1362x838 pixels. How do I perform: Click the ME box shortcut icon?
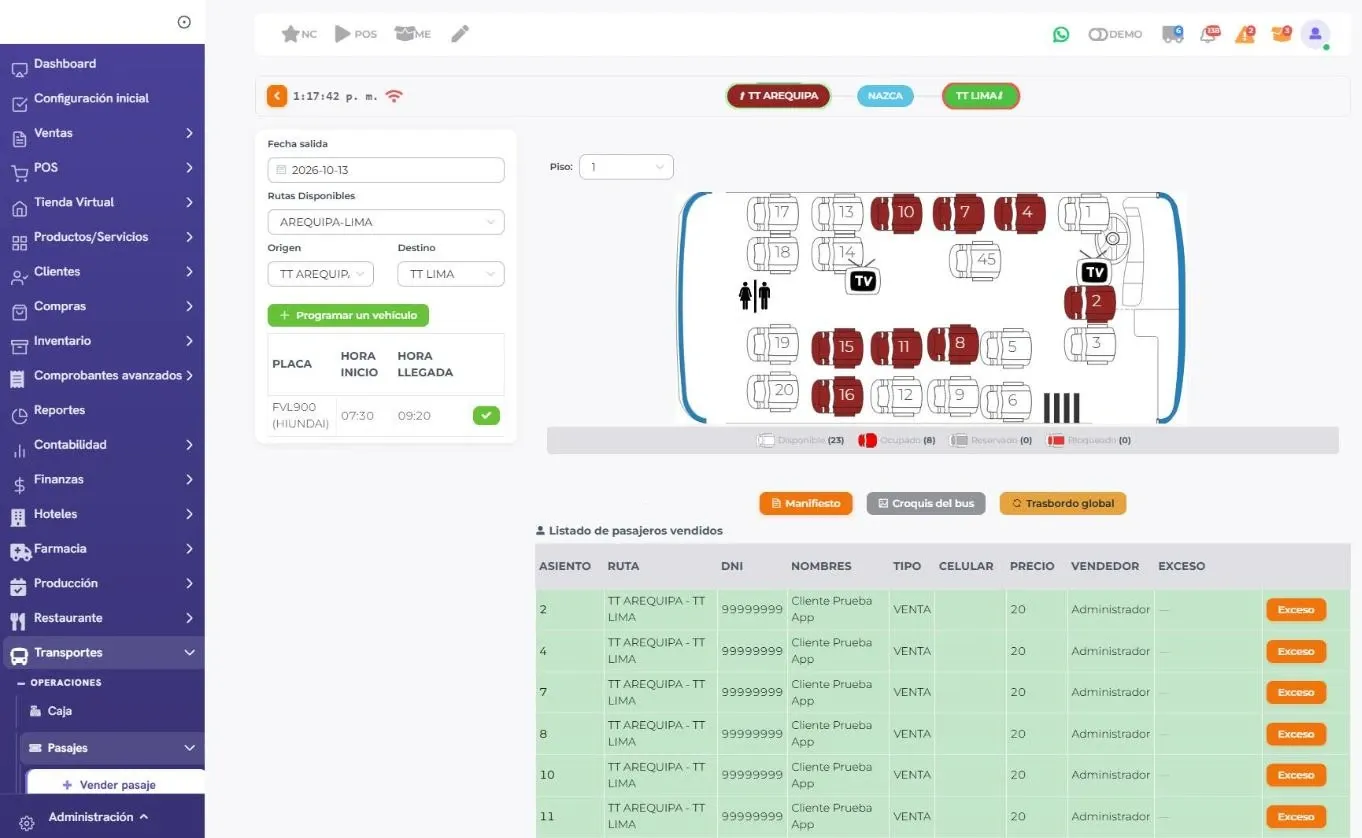point(413,34)
